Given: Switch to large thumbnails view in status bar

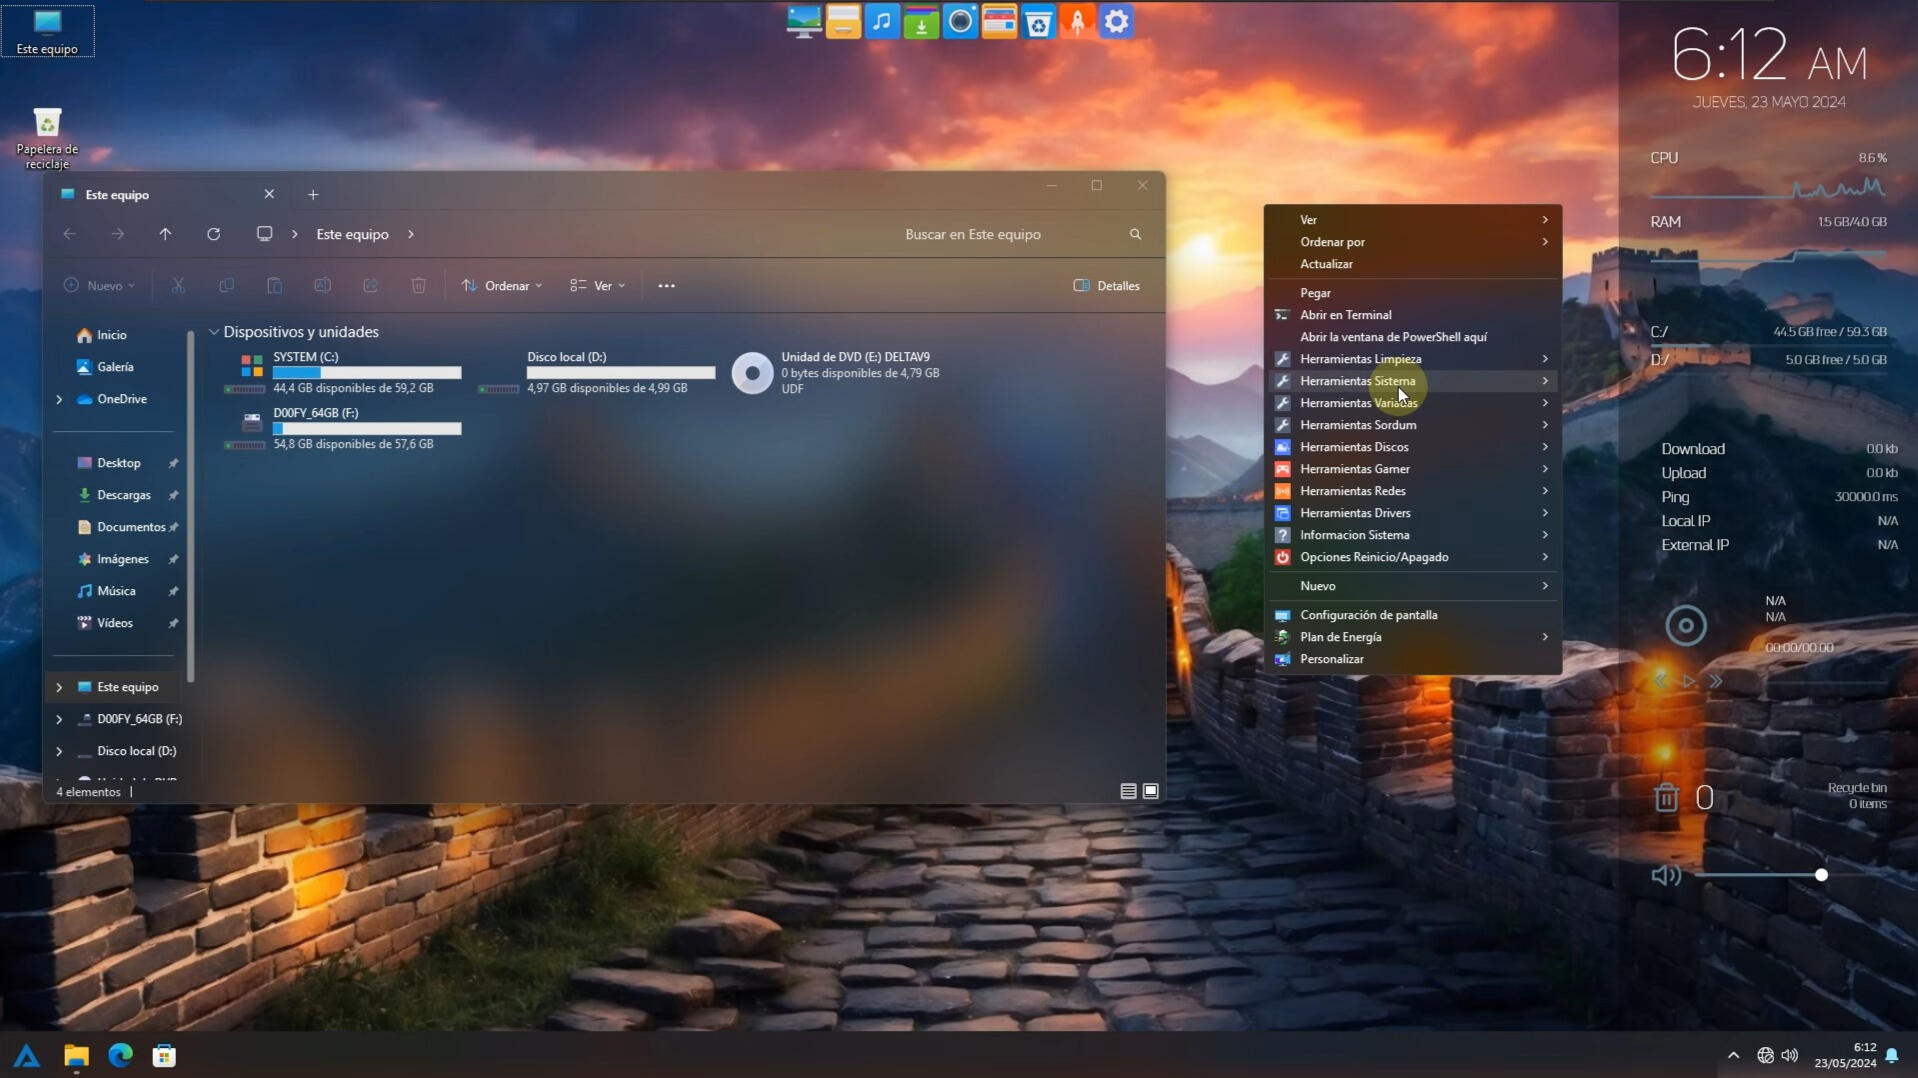Looking at the screenshot, I should pos(1151,791).
